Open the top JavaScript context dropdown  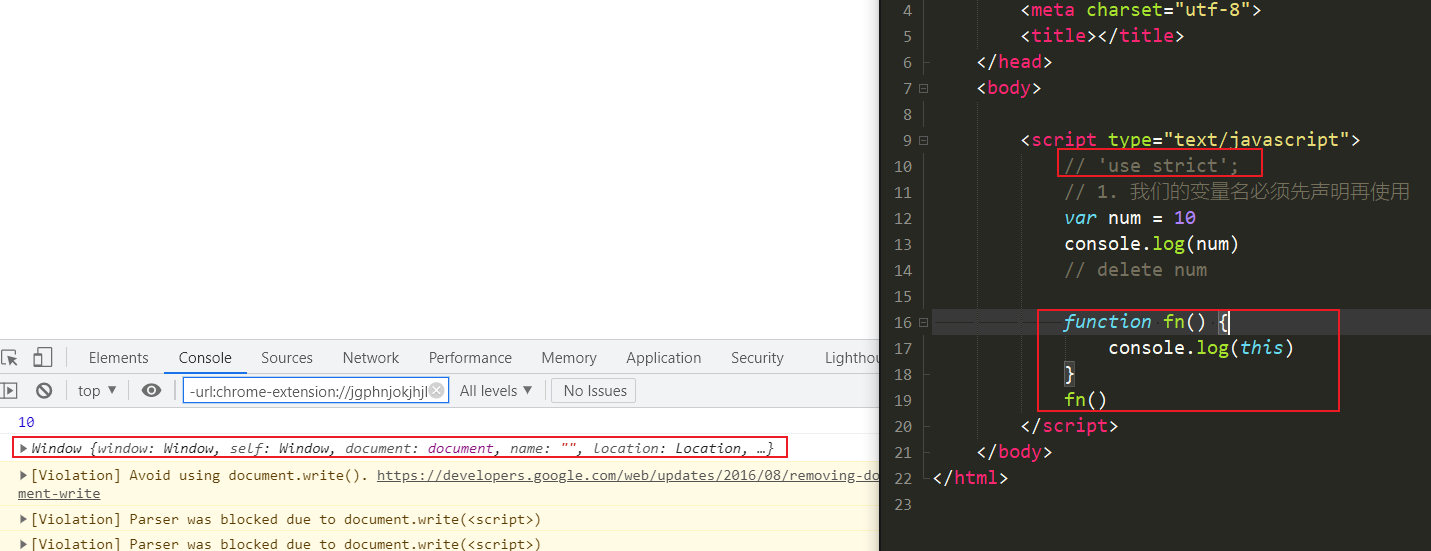coord(97,391)
